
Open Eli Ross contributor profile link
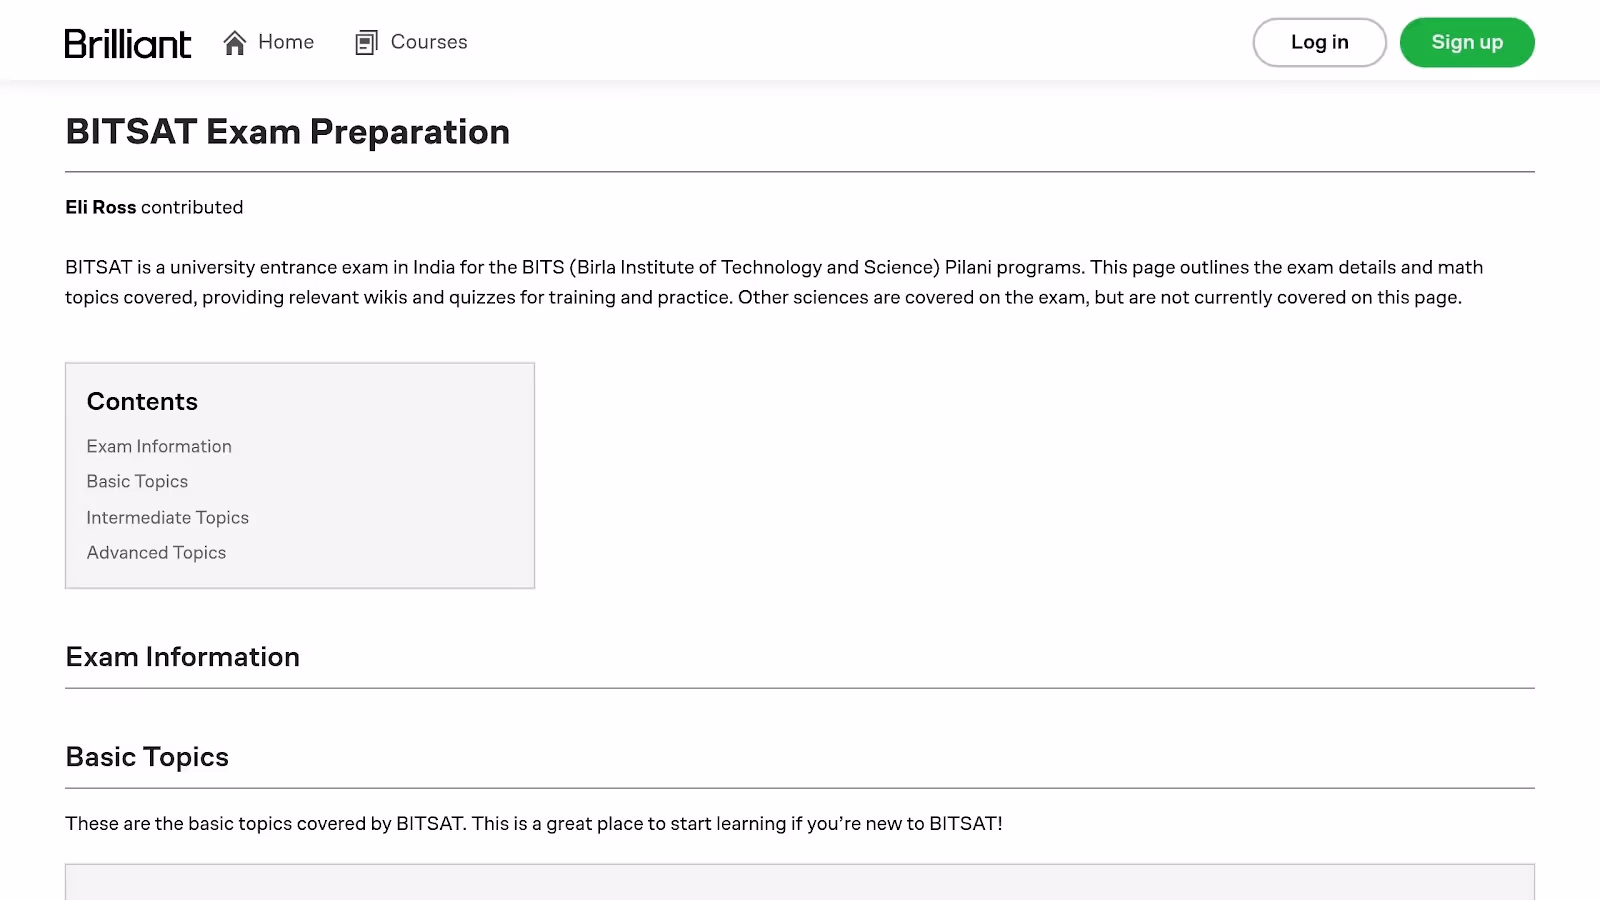[101, 207]
